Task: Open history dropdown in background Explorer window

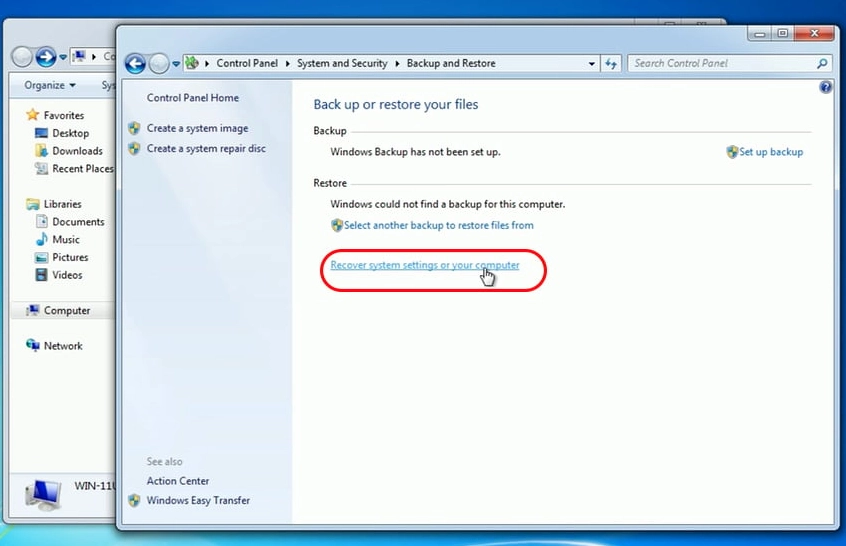Action: 63,57
